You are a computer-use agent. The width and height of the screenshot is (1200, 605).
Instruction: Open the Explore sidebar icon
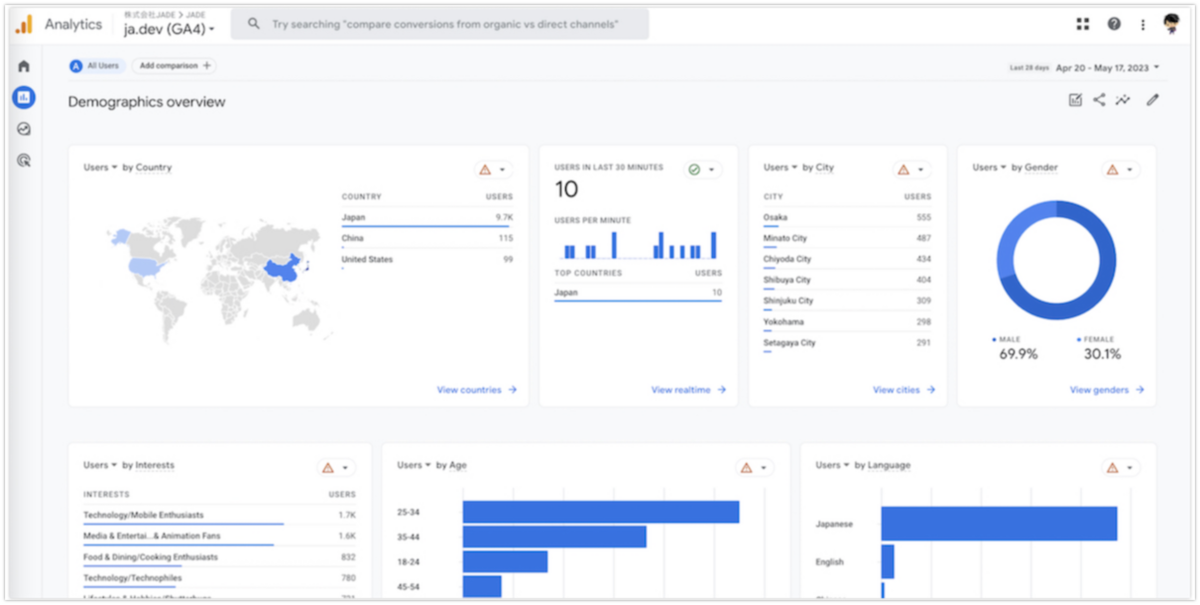pyautogui.click(x=24, y=129)
